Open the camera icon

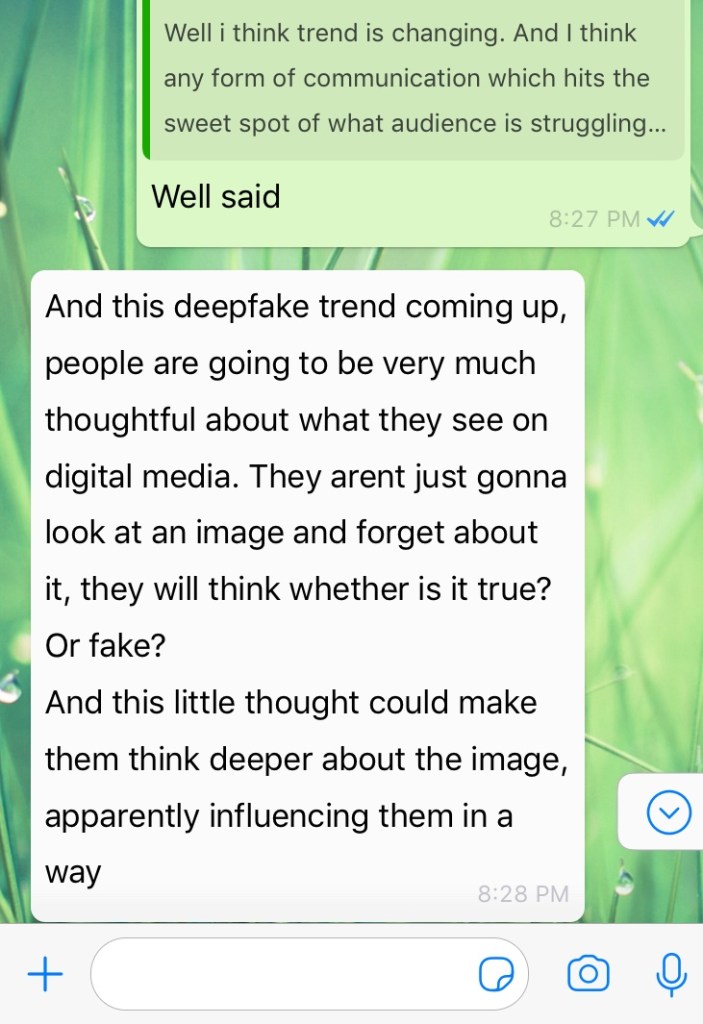(588, 974)
